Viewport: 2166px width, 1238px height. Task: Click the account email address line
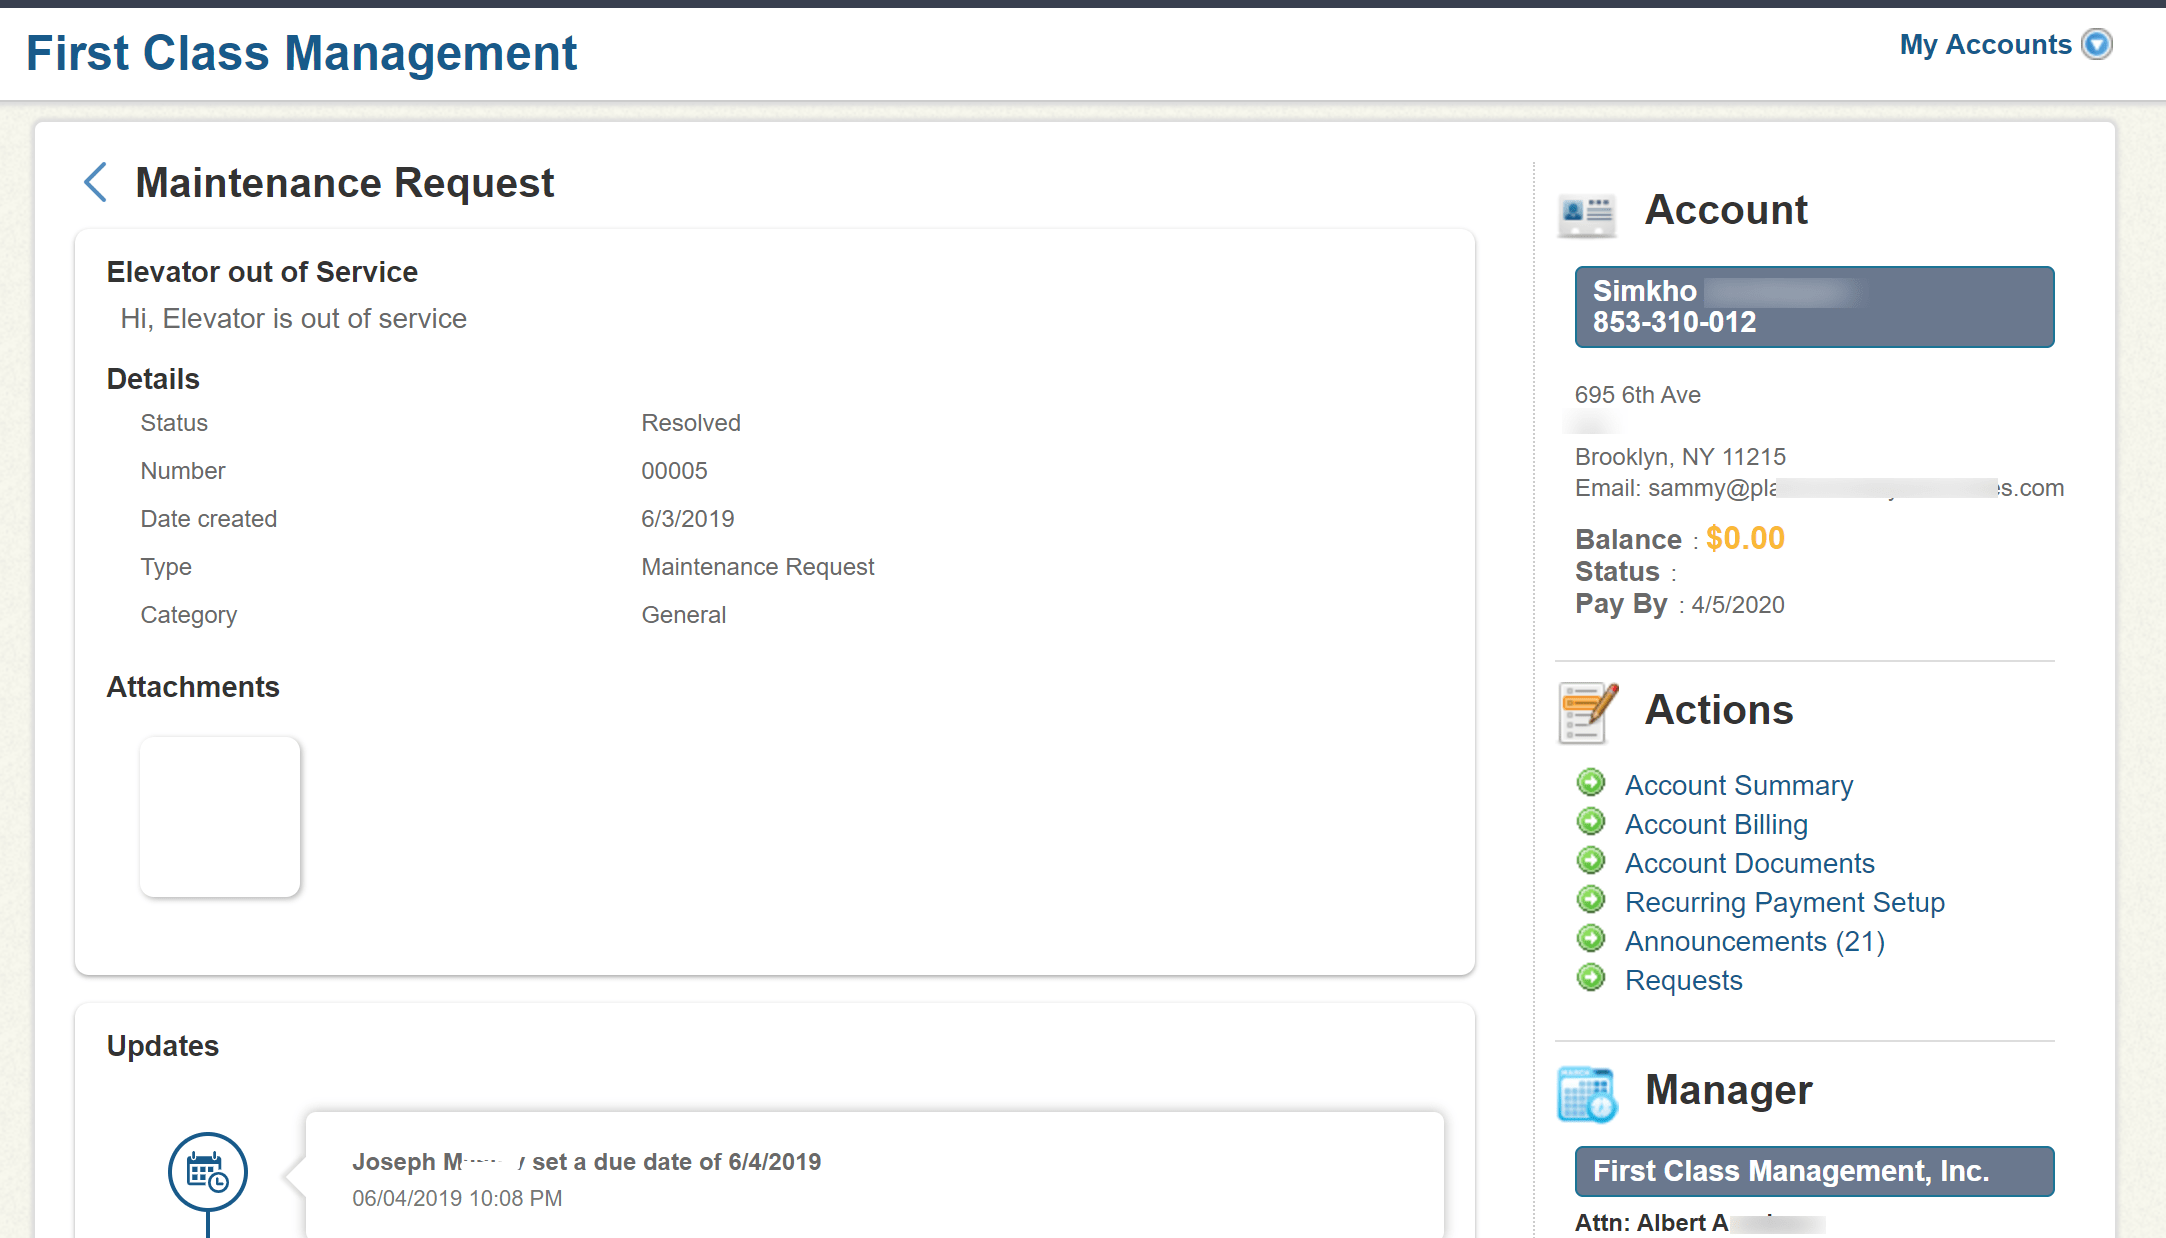1819,488
